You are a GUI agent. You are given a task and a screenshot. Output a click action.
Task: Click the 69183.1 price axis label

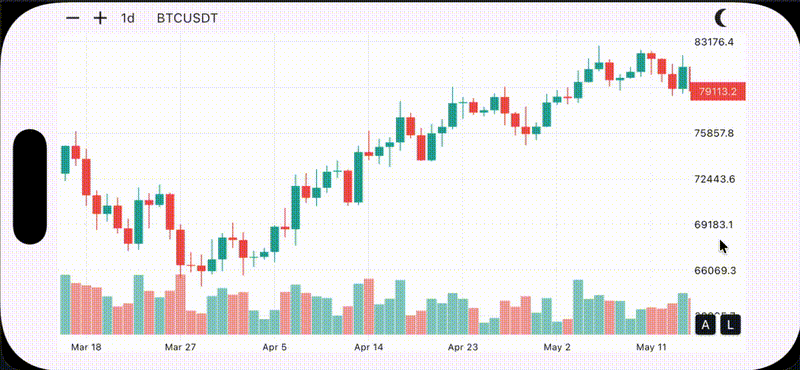(x=714, y=225)
